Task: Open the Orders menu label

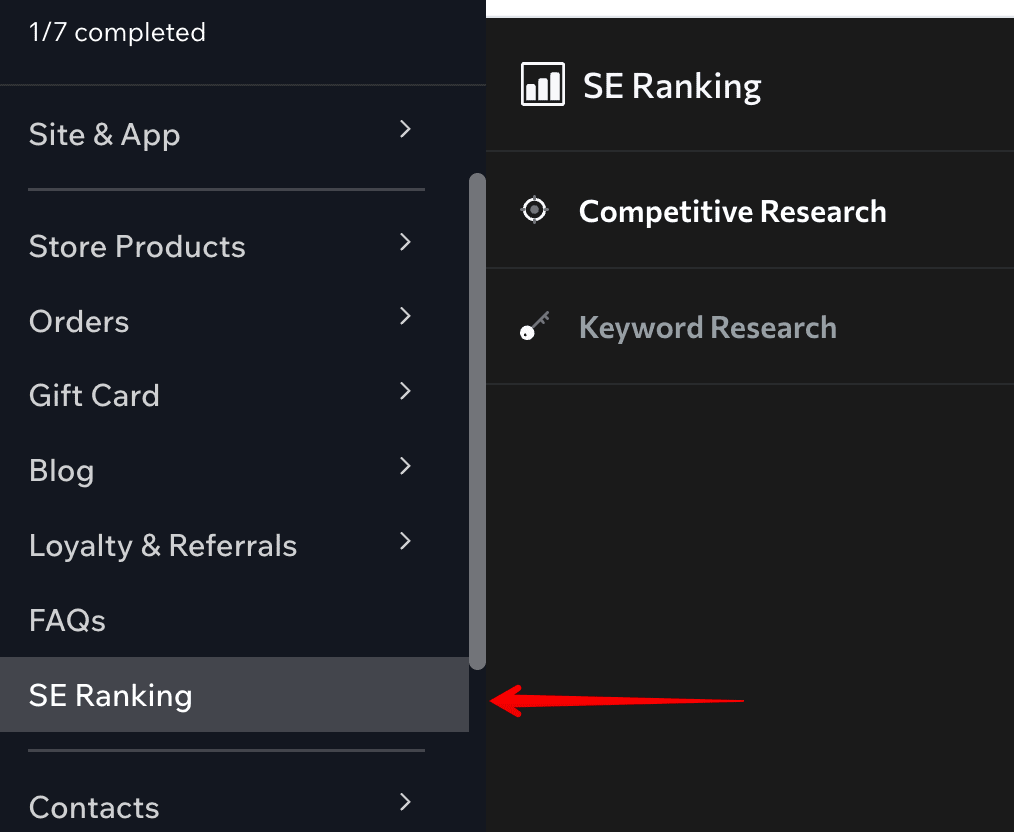Action: pos(79,321)
